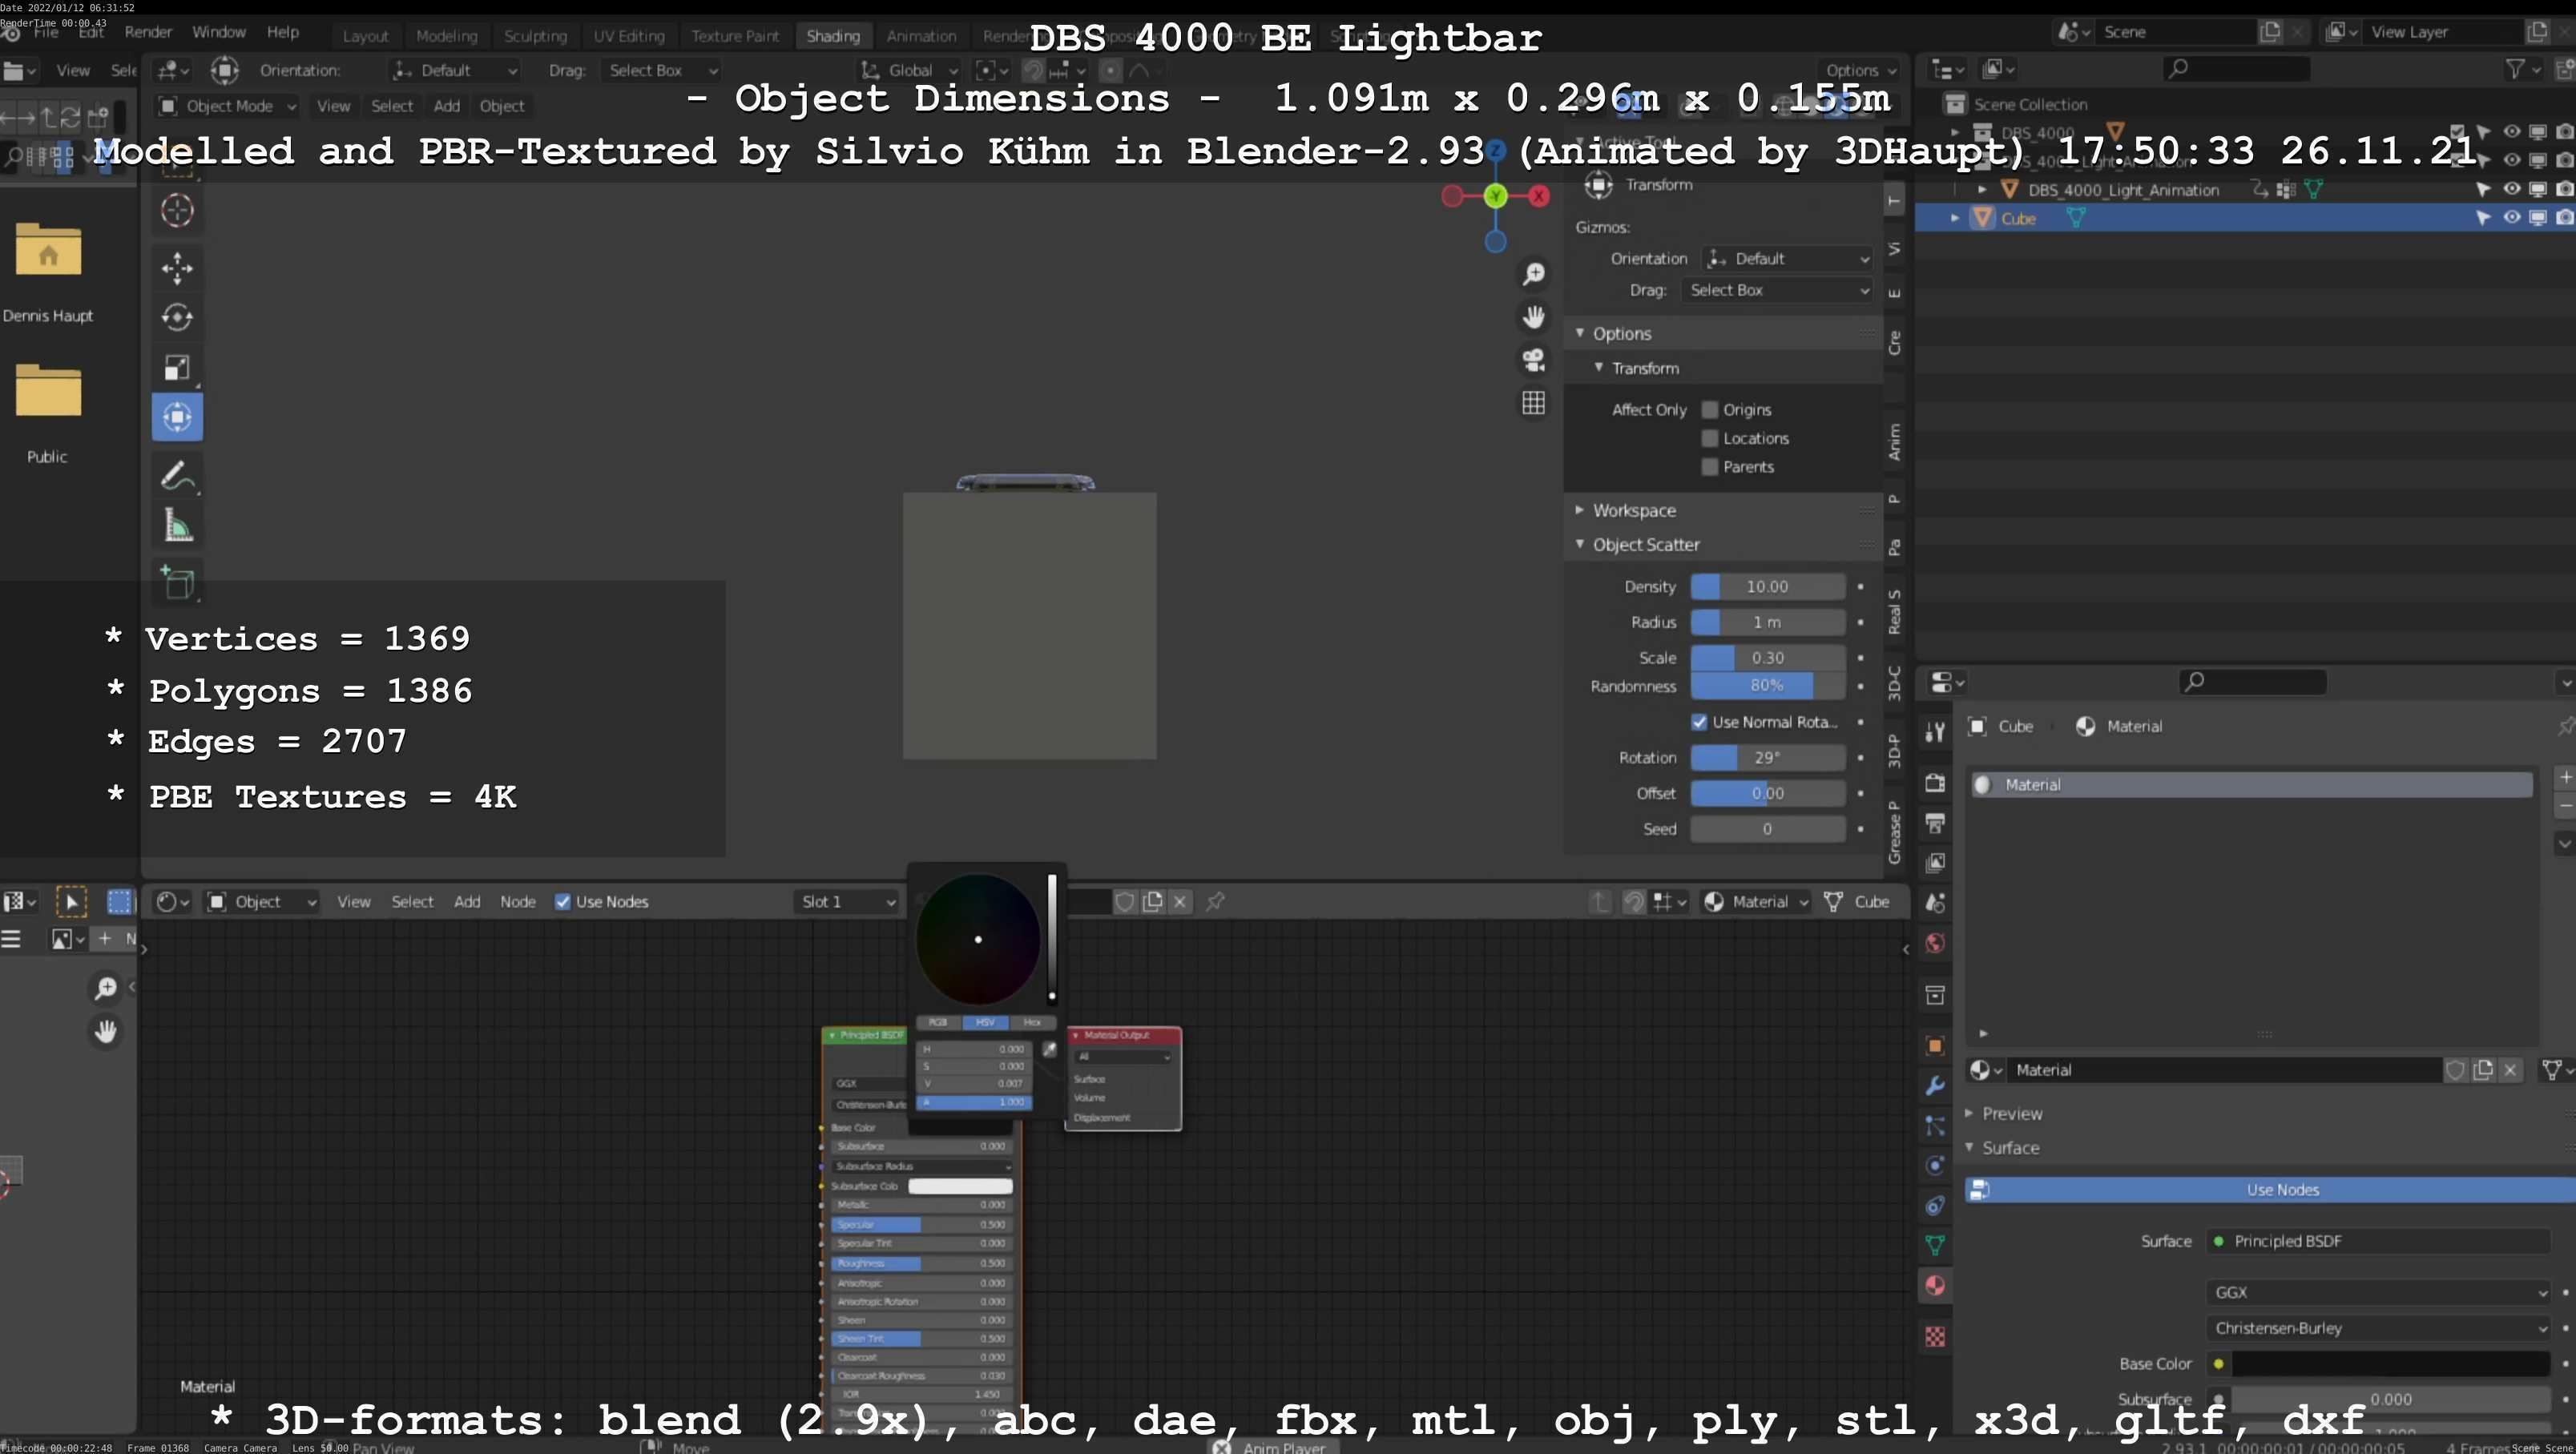Select the Scale tool

pos(177,367)
